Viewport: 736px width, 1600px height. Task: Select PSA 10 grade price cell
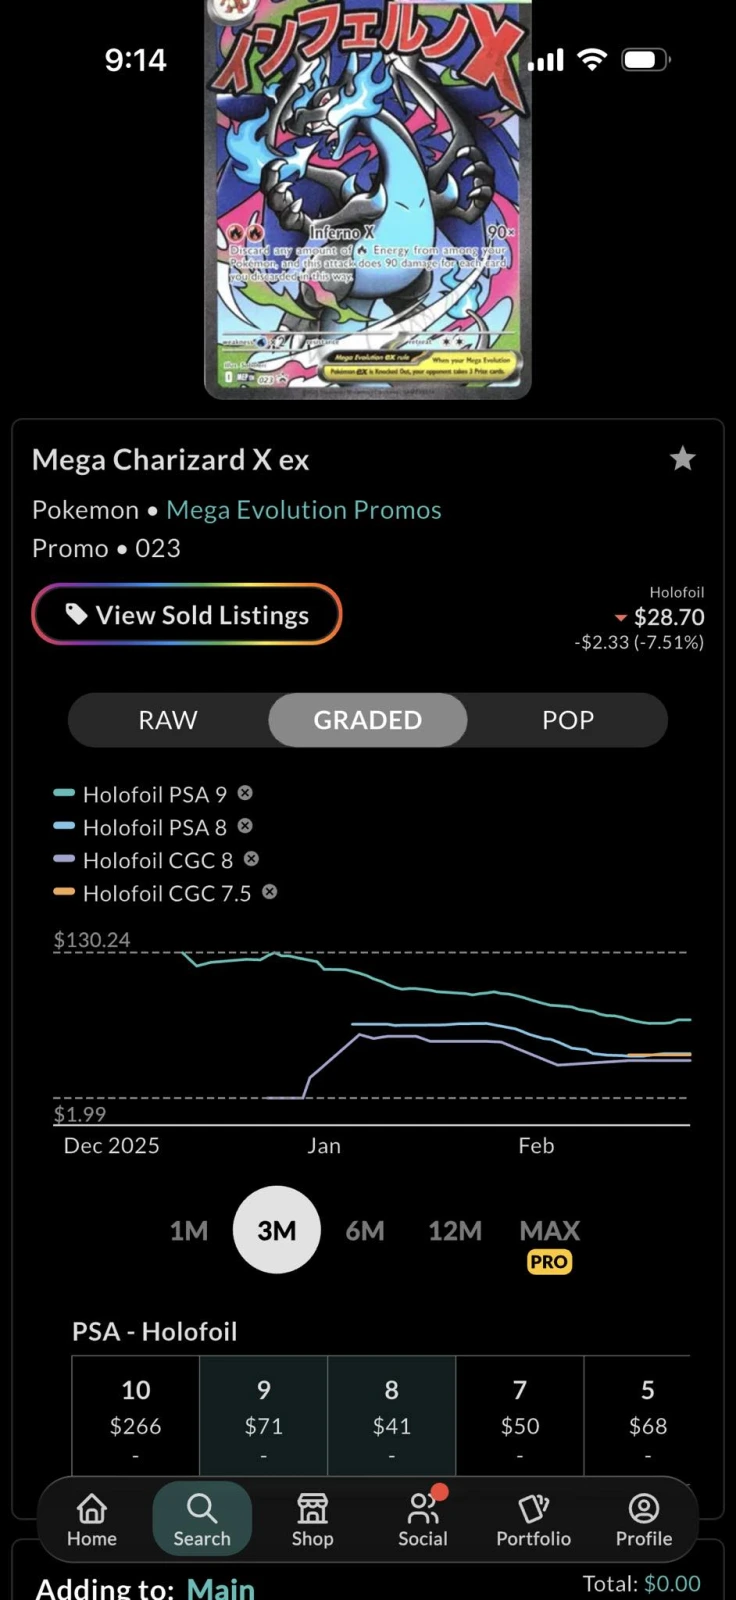pos(136,1410)
